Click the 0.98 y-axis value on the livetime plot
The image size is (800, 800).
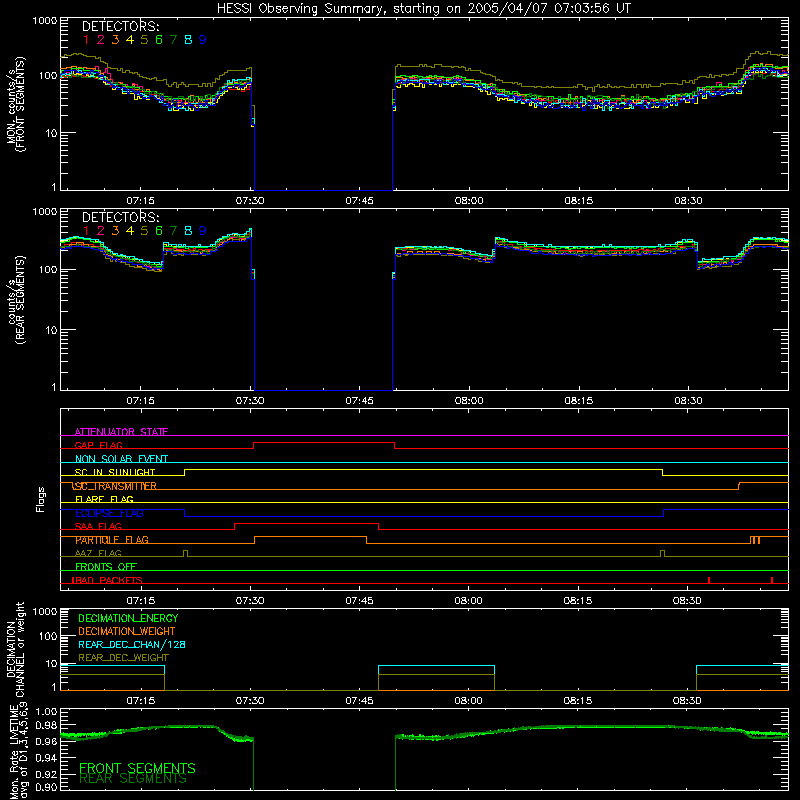click(46, 725)
